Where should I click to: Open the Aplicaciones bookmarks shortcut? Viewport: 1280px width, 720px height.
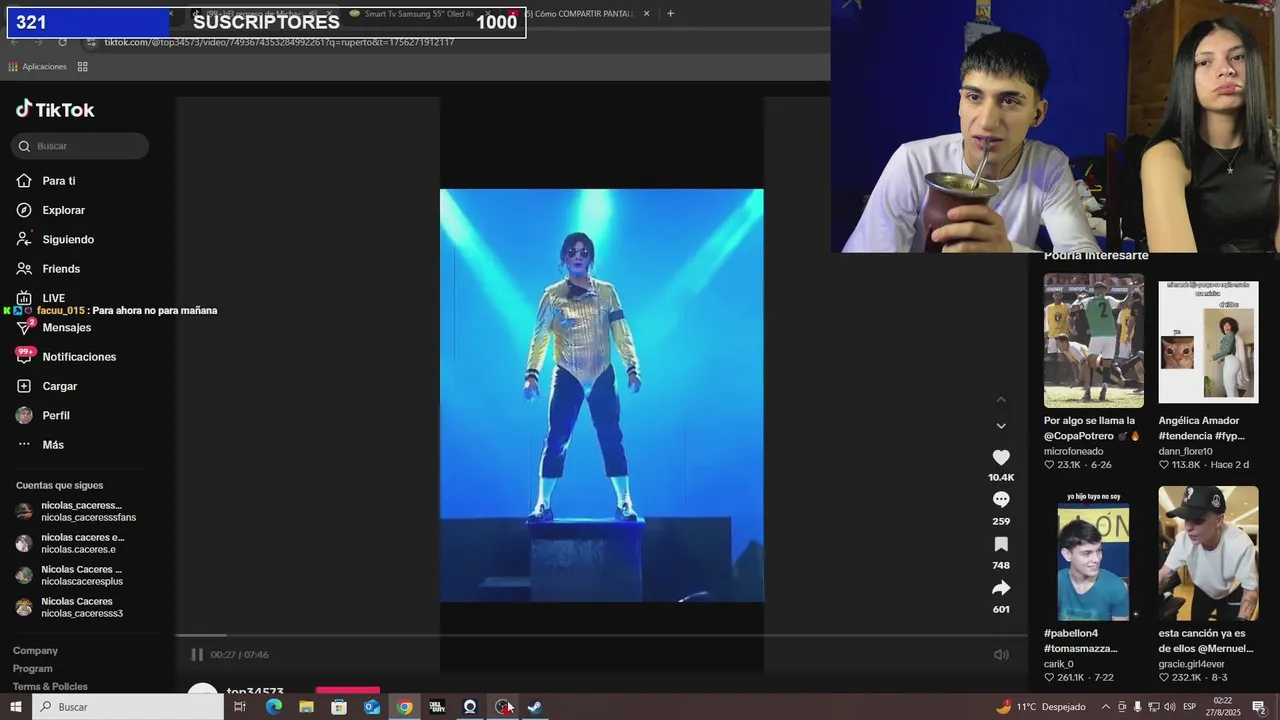click(x=37, y=67)
